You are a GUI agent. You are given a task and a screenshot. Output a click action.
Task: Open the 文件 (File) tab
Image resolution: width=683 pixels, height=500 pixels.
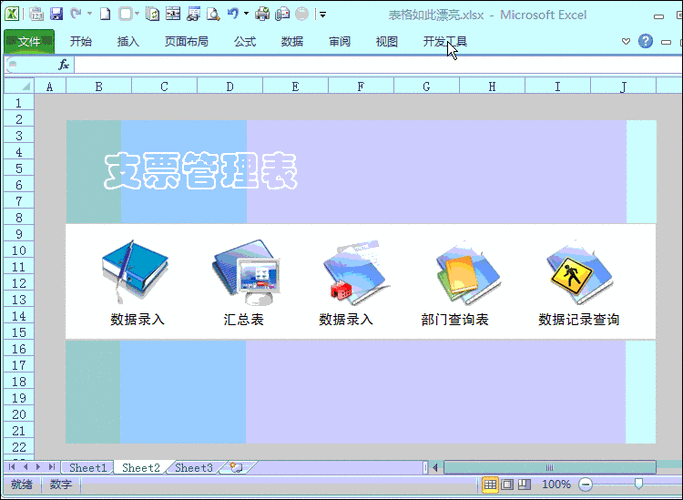coord(29,41)
